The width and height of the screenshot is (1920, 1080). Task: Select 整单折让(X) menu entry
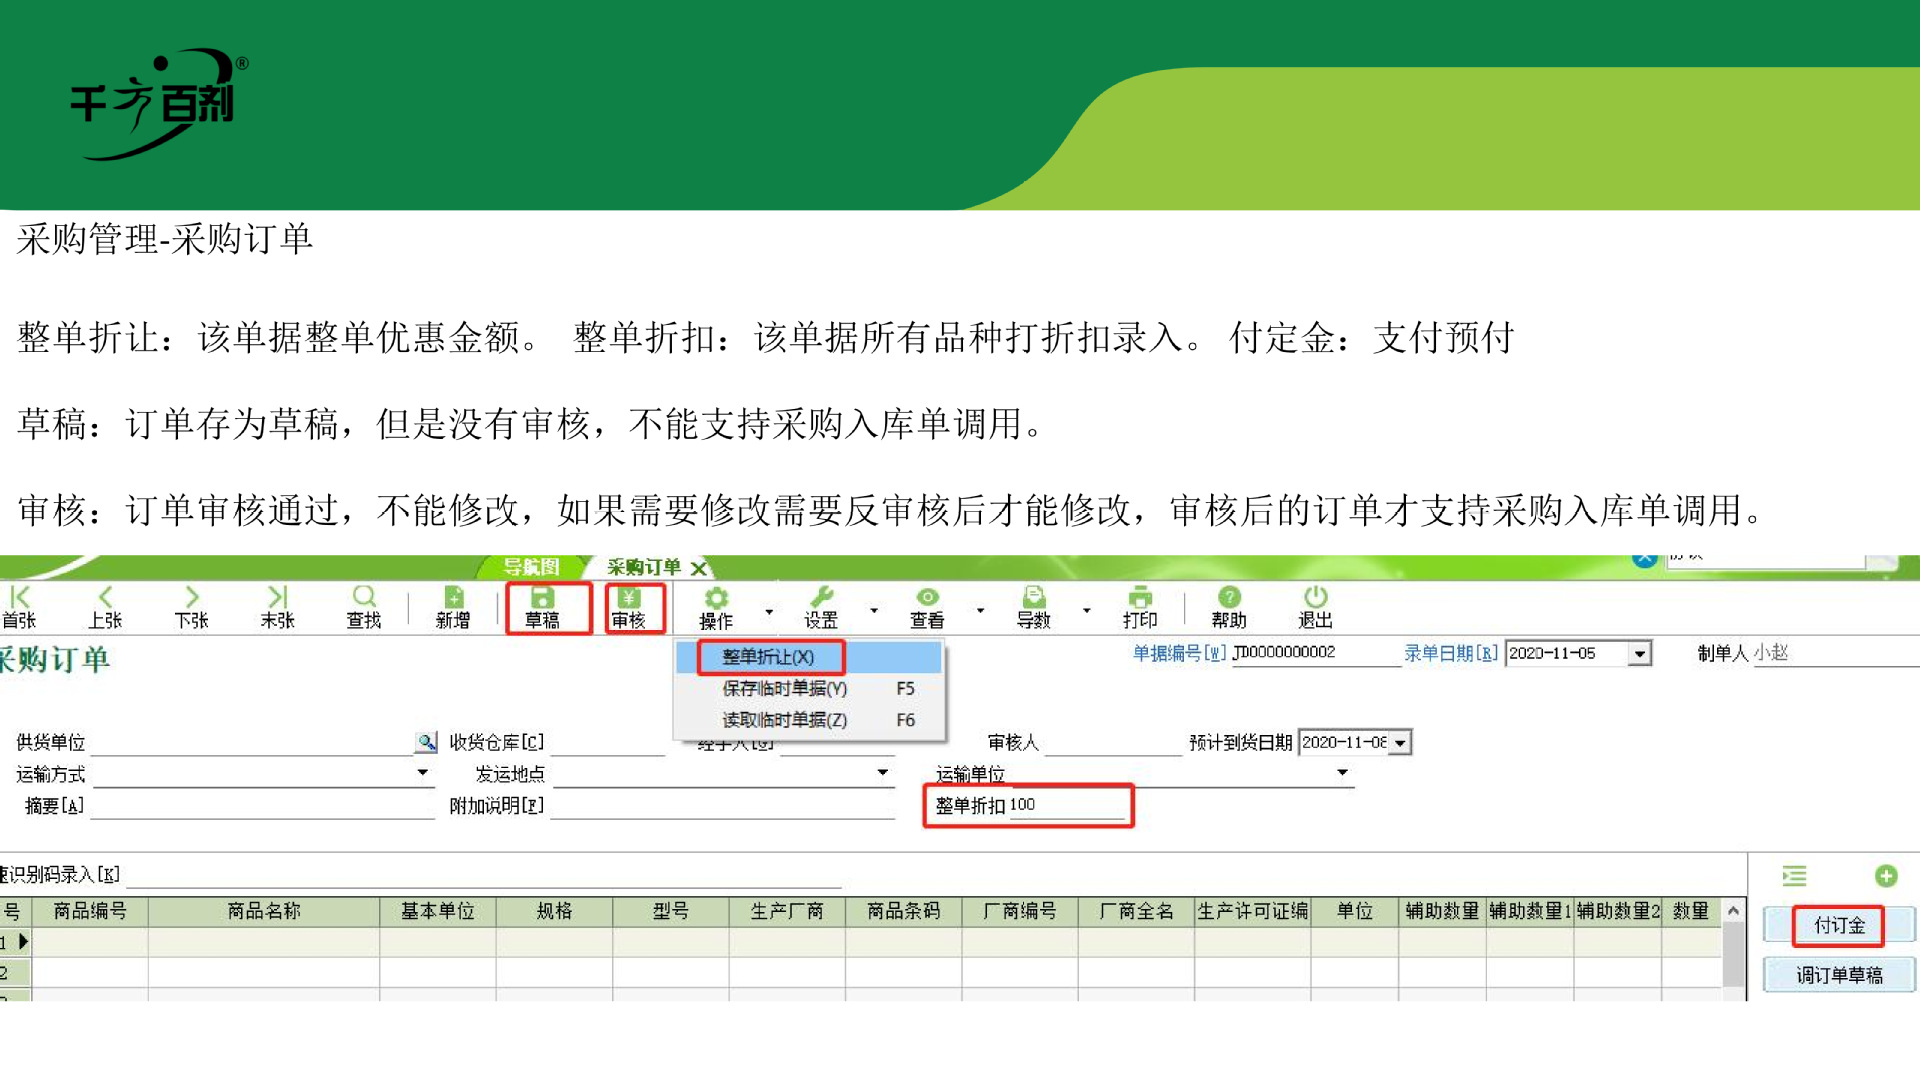(x=768, y=657)
